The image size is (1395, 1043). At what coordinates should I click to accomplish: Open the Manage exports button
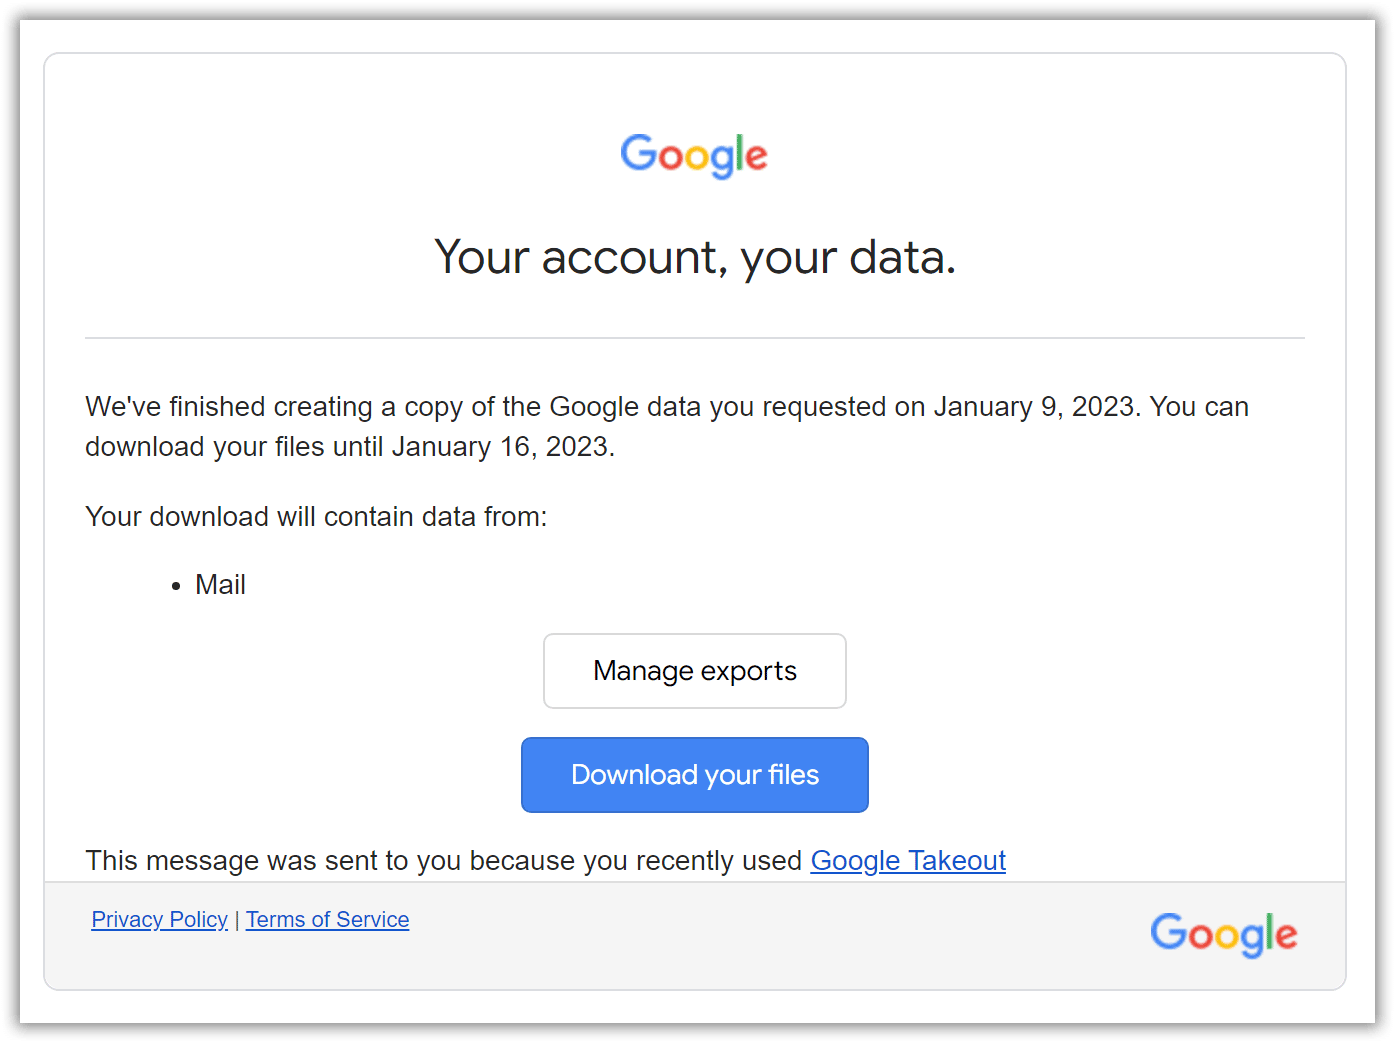(x=695, y=671)
